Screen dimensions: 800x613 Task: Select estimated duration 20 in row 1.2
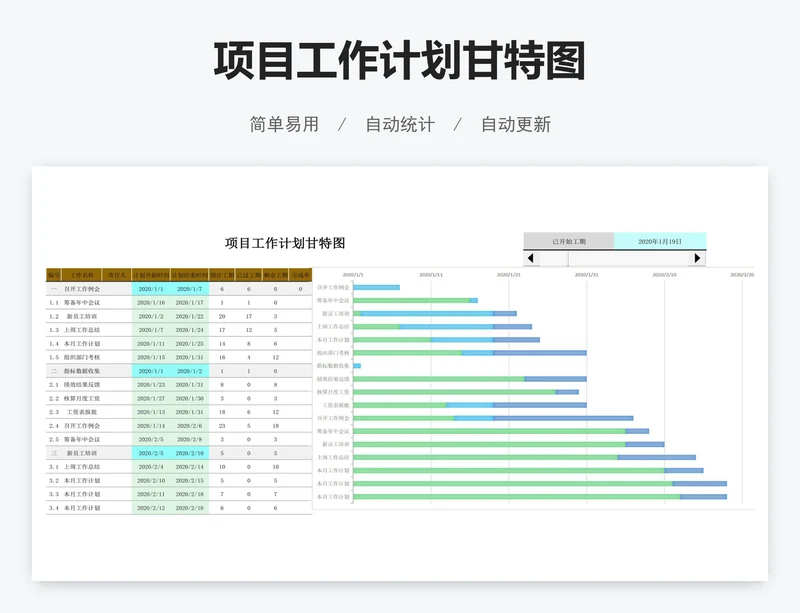tap(222, 316)
